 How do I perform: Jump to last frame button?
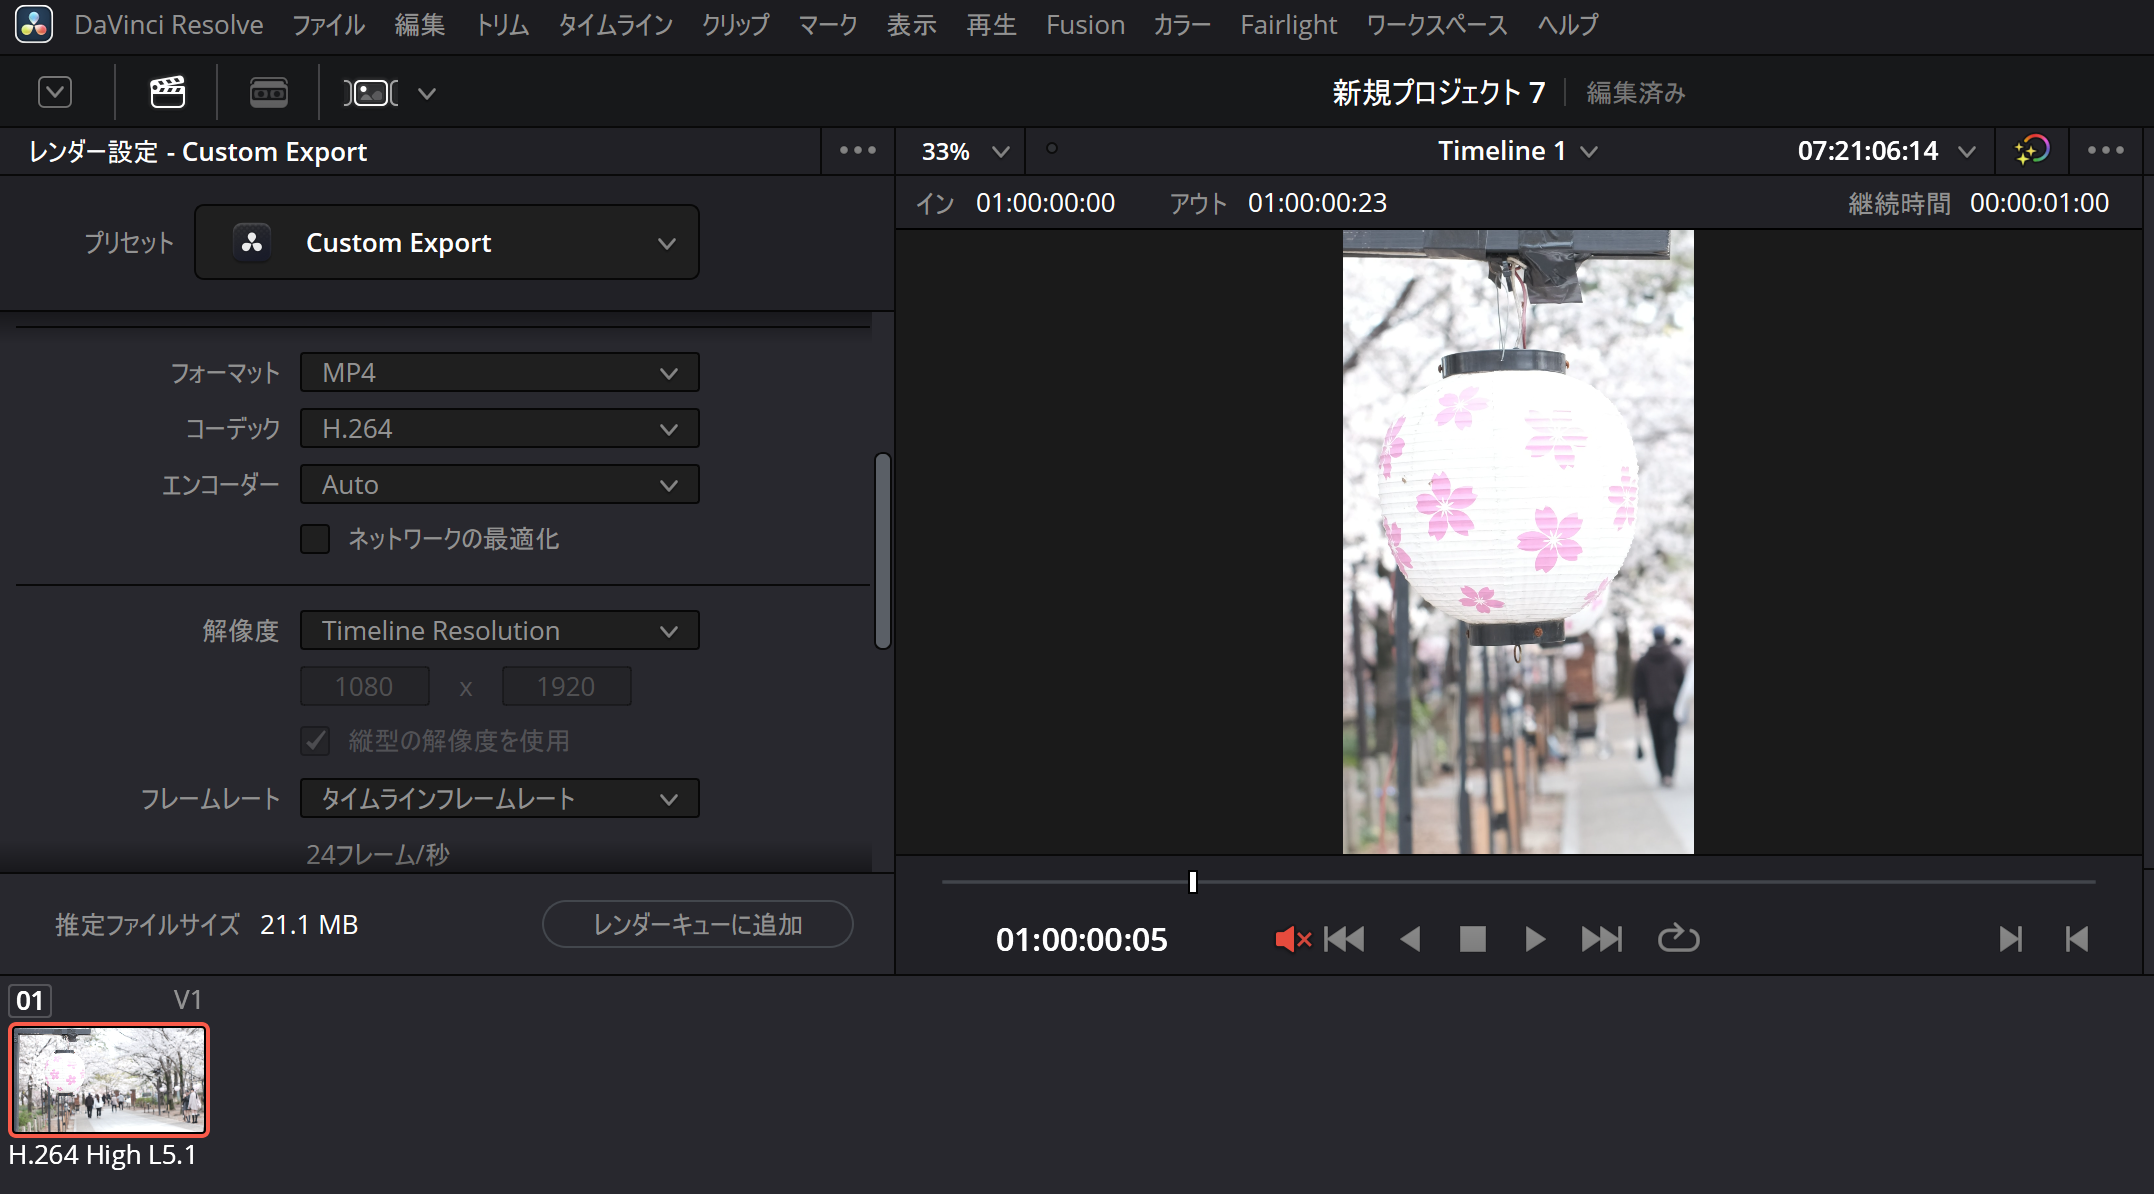pos(1601,939)
